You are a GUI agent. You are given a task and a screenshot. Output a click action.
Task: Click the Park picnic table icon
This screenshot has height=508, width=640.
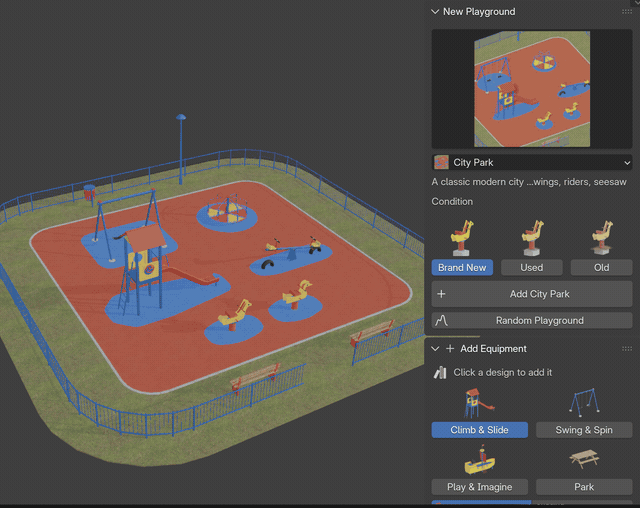584,459
